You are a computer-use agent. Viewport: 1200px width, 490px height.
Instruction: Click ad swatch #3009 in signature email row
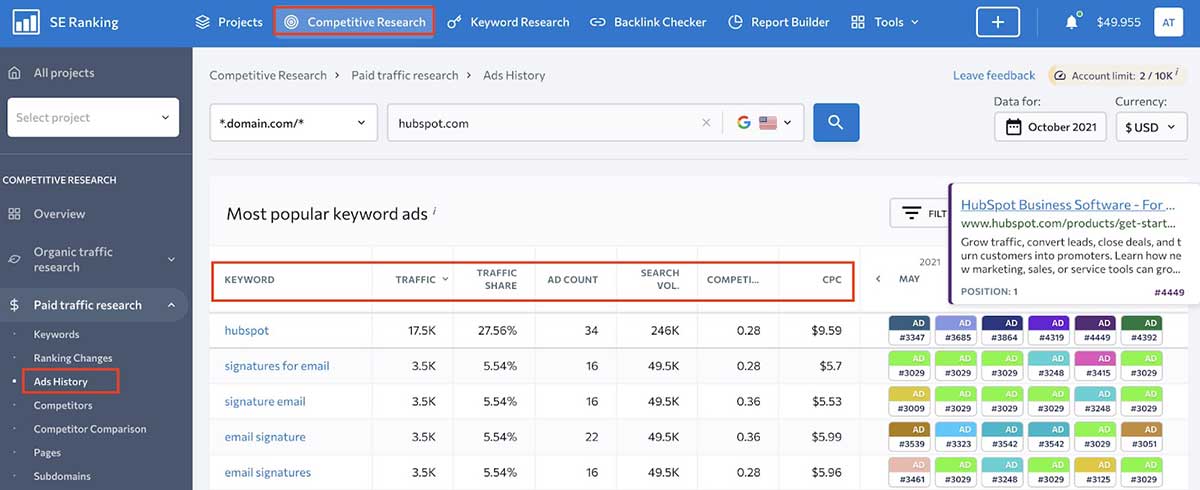point(909,401)
